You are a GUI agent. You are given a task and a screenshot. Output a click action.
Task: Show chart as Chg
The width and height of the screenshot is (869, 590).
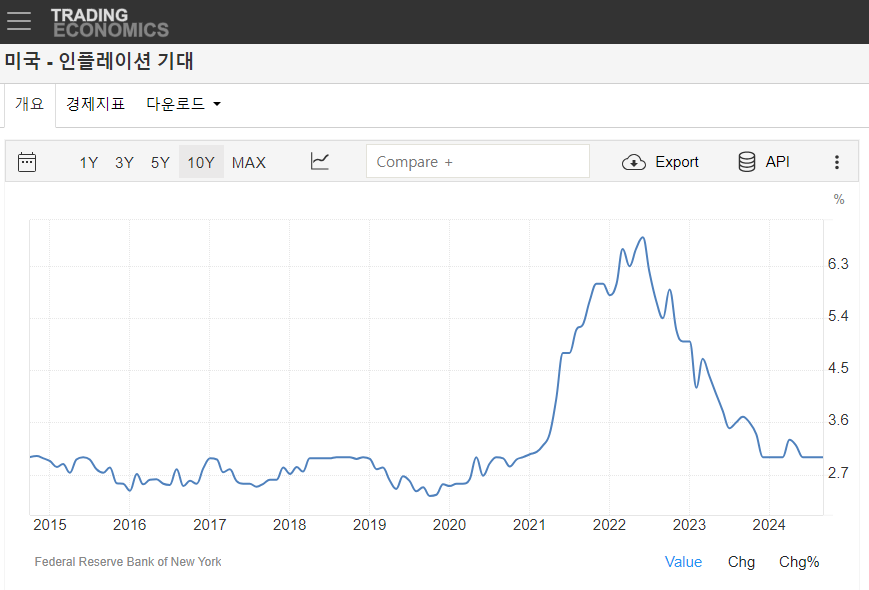click(x=741, y=562)
